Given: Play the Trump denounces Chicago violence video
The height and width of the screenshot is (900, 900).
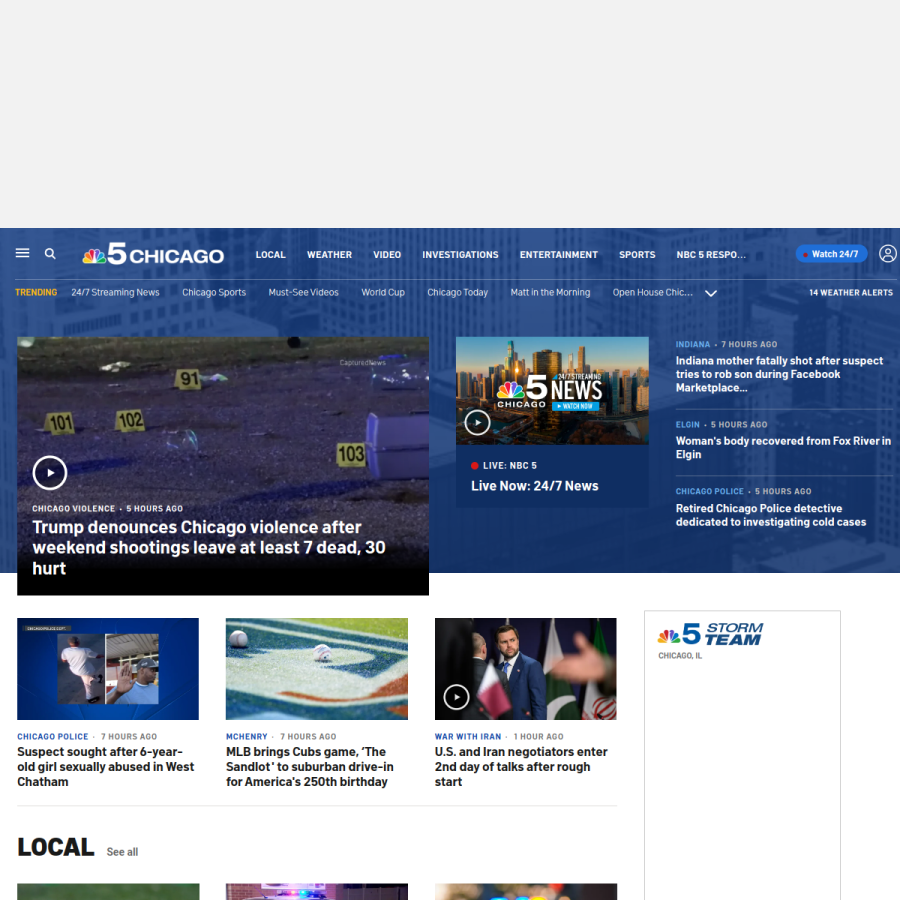Looking at the screenshot, I should [x=50, y=473].
